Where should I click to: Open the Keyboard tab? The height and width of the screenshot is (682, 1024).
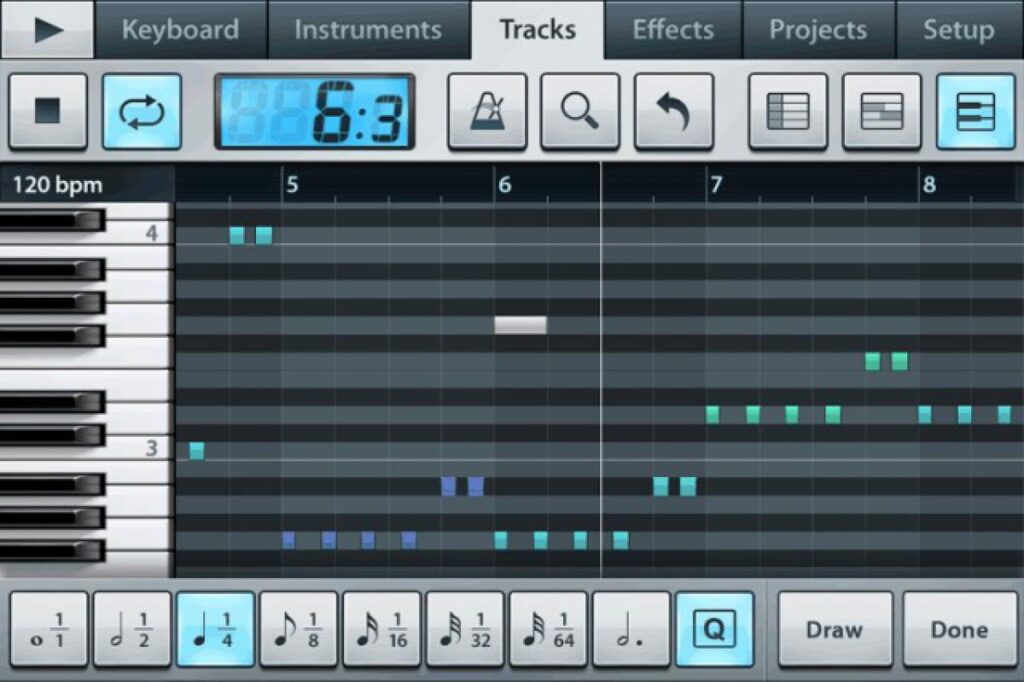tap(180, 30)
